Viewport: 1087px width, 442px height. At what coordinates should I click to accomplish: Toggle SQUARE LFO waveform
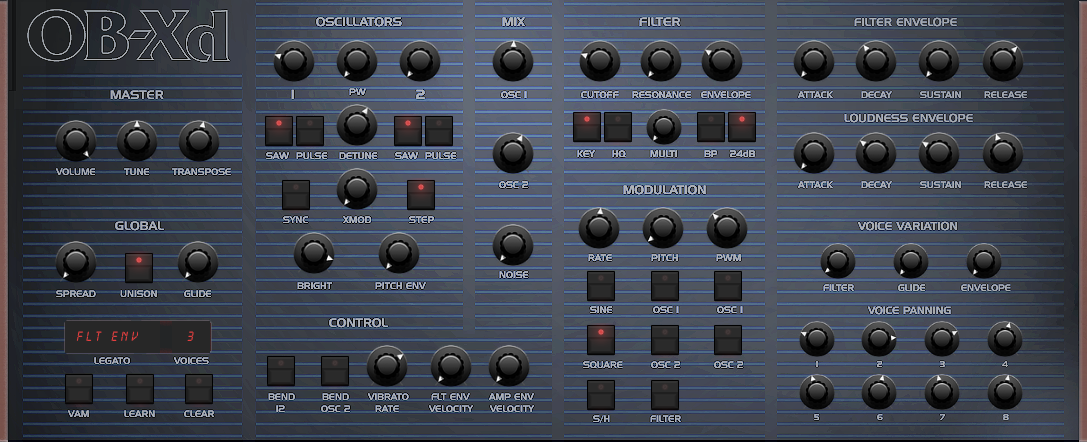(600, 339)
